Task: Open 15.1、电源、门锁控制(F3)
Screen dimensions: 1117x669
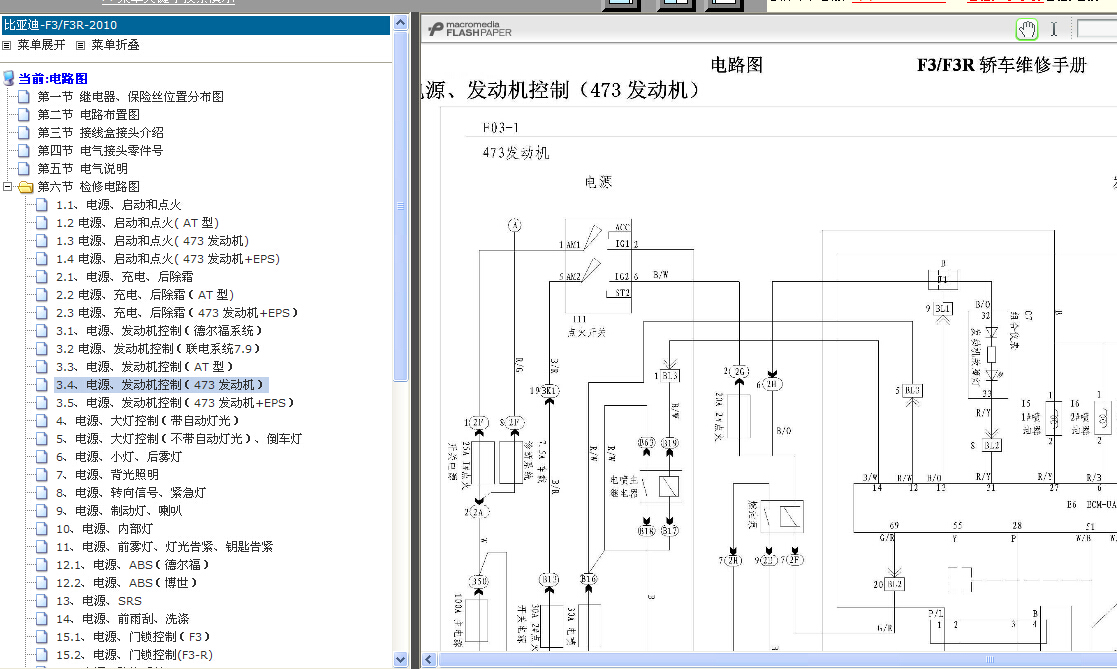Action: coord(133,636)
